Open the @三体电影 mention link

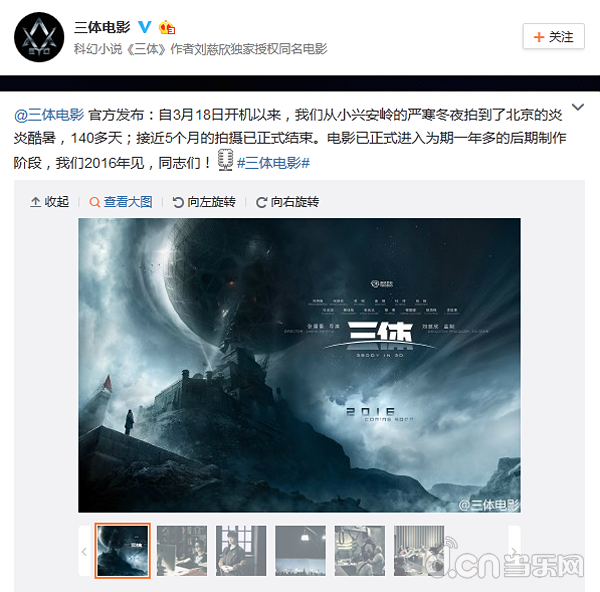click(x=49, y=115)
